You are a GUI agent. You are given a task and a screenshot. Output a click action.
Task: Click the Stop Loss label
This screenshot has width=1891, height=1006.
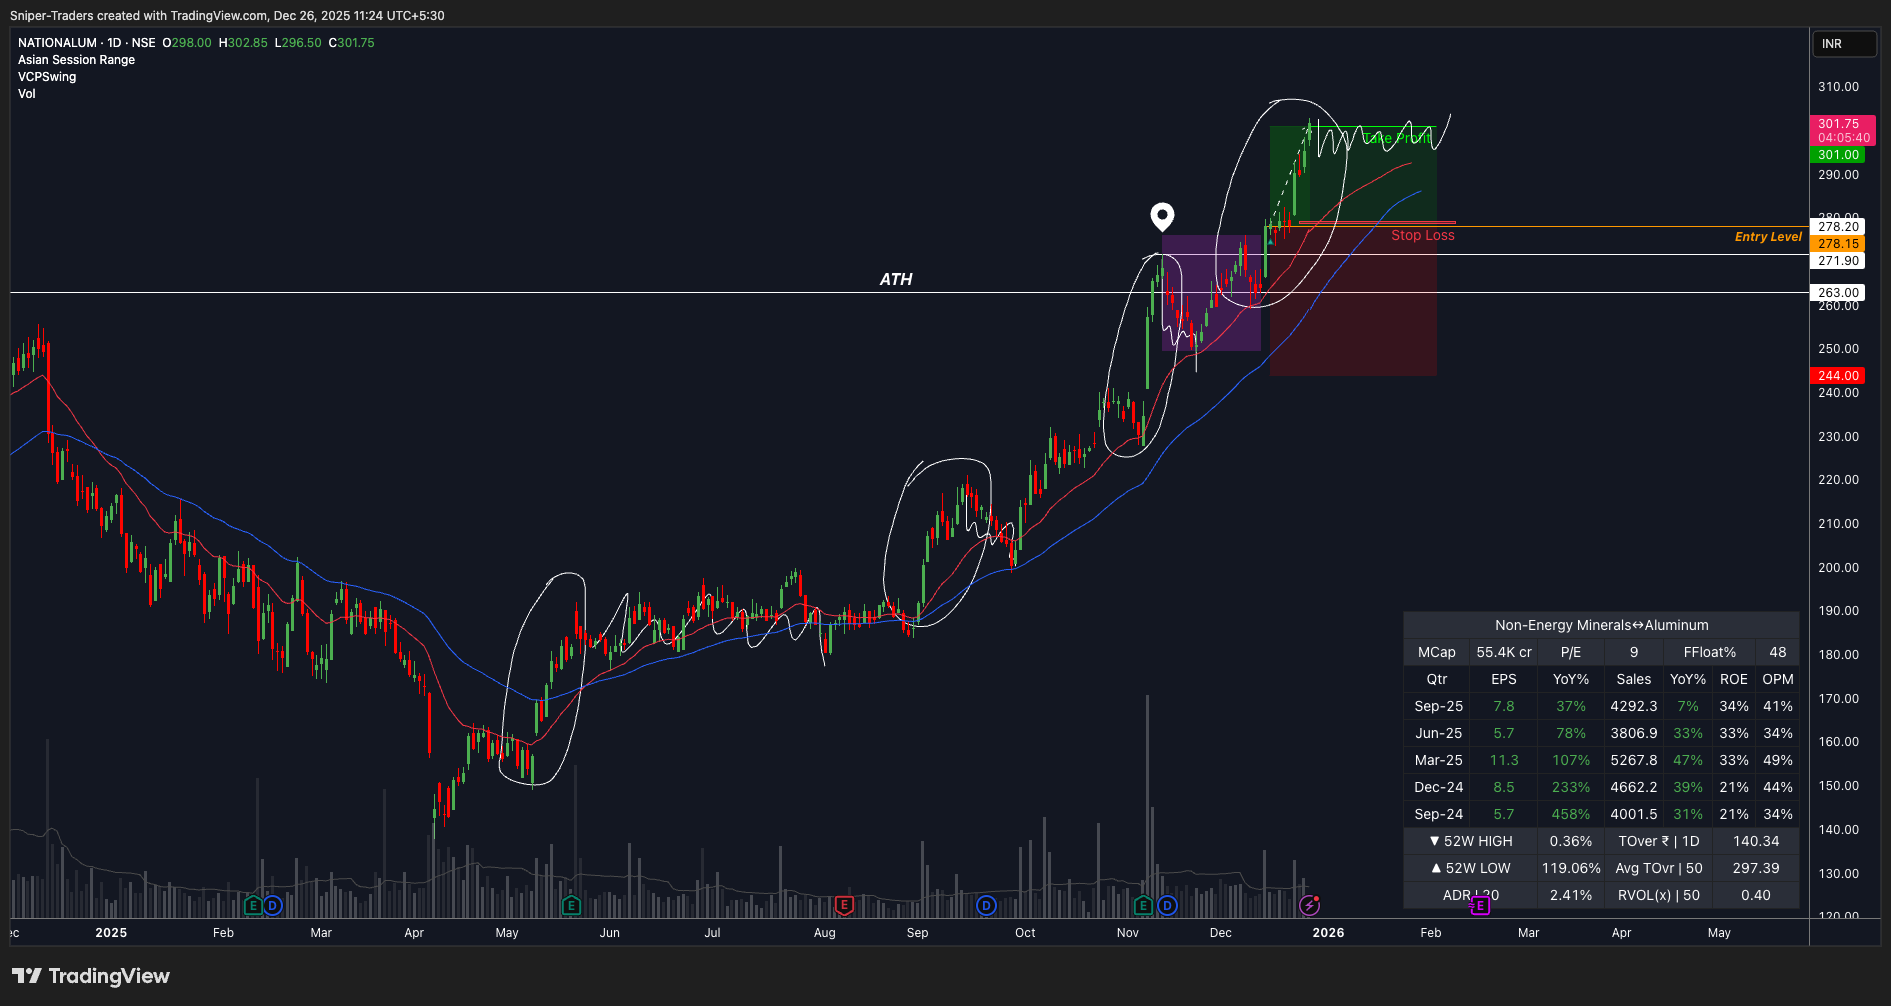tap(1422, 235)
